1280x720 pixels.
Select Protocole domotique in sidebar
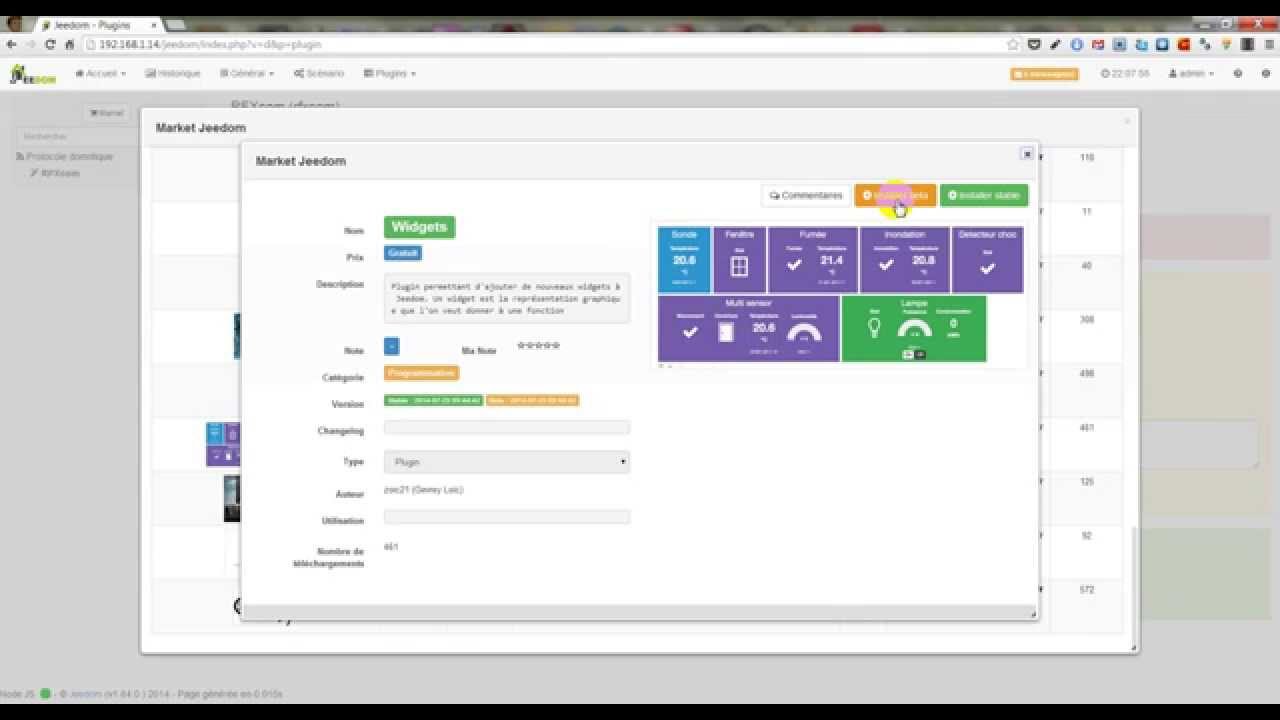[65, 157]
